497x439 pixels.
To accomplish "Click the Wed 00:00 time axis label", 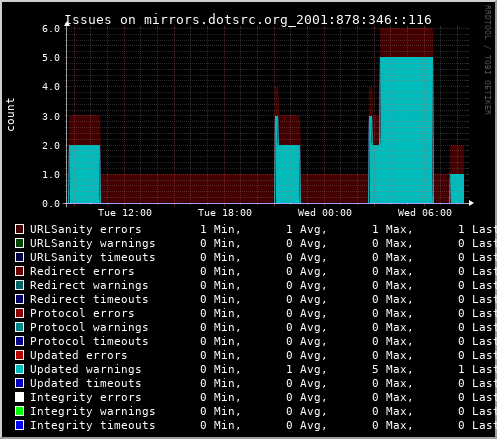I will click(x=325, y=213).
